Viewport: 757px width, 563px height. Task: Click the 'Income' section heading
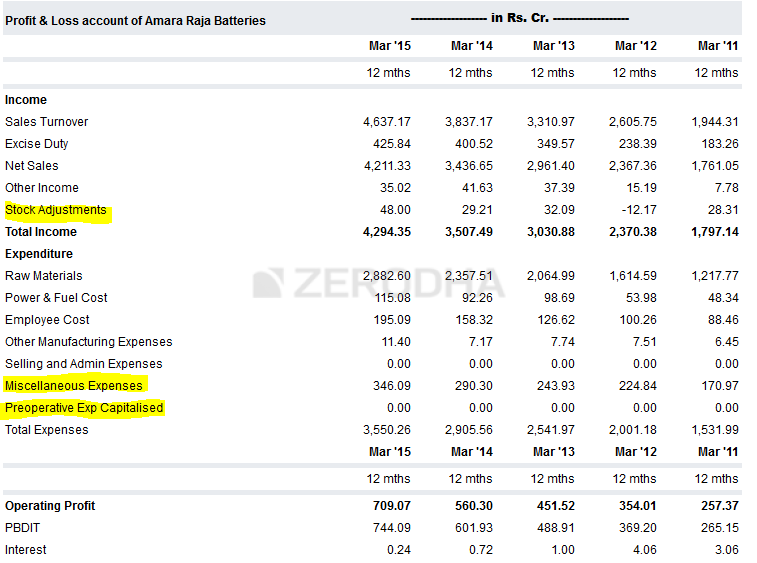click(x=26, y=100)
